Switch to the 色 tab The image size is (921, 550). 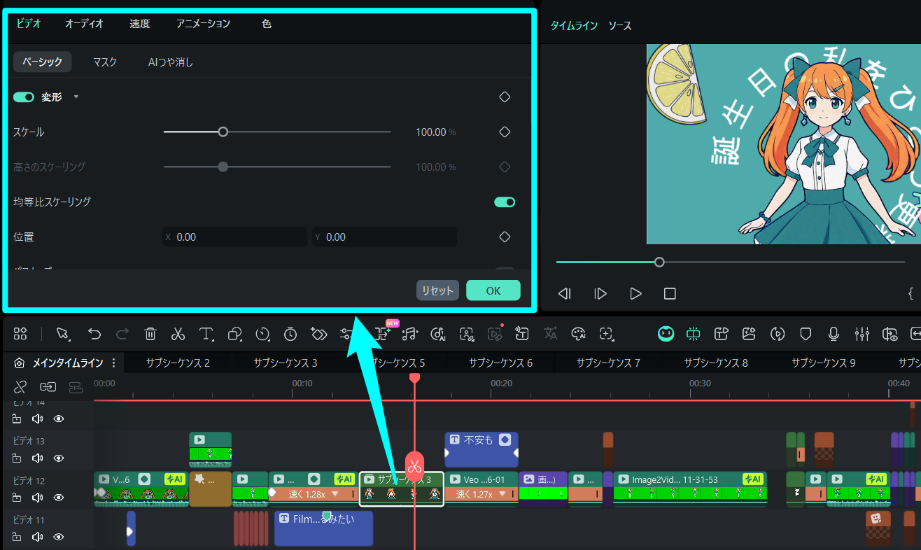266,24
